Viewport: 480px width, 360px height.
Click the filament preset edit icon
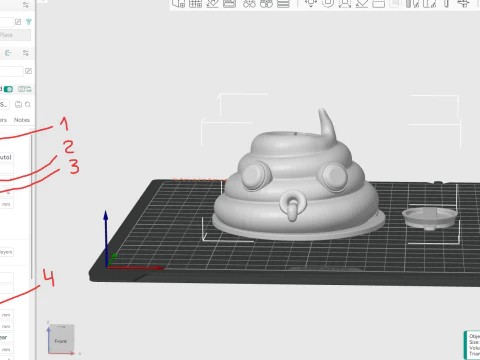(28, 71)
